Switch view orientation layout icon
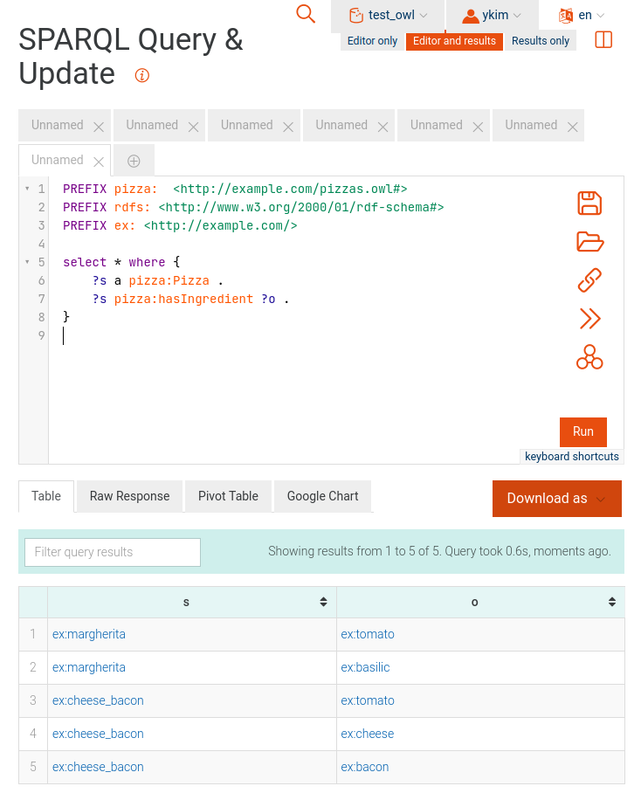Viewport: 634px width, 800px height. [603, 40]
